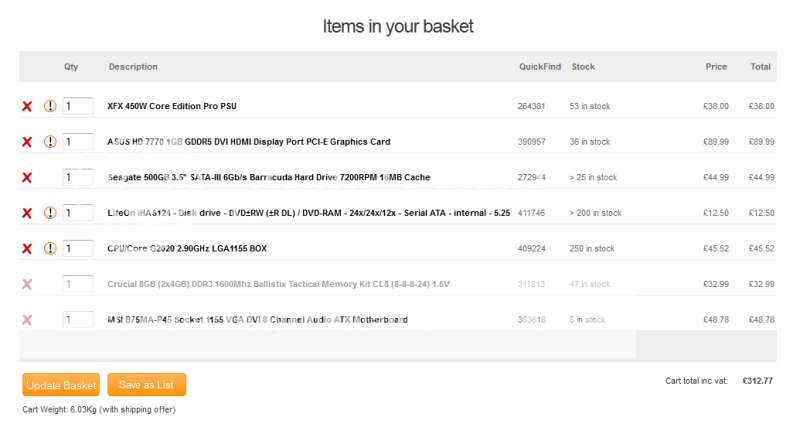
Task: Click Update Basket button
Action: [x=61, y=385]
